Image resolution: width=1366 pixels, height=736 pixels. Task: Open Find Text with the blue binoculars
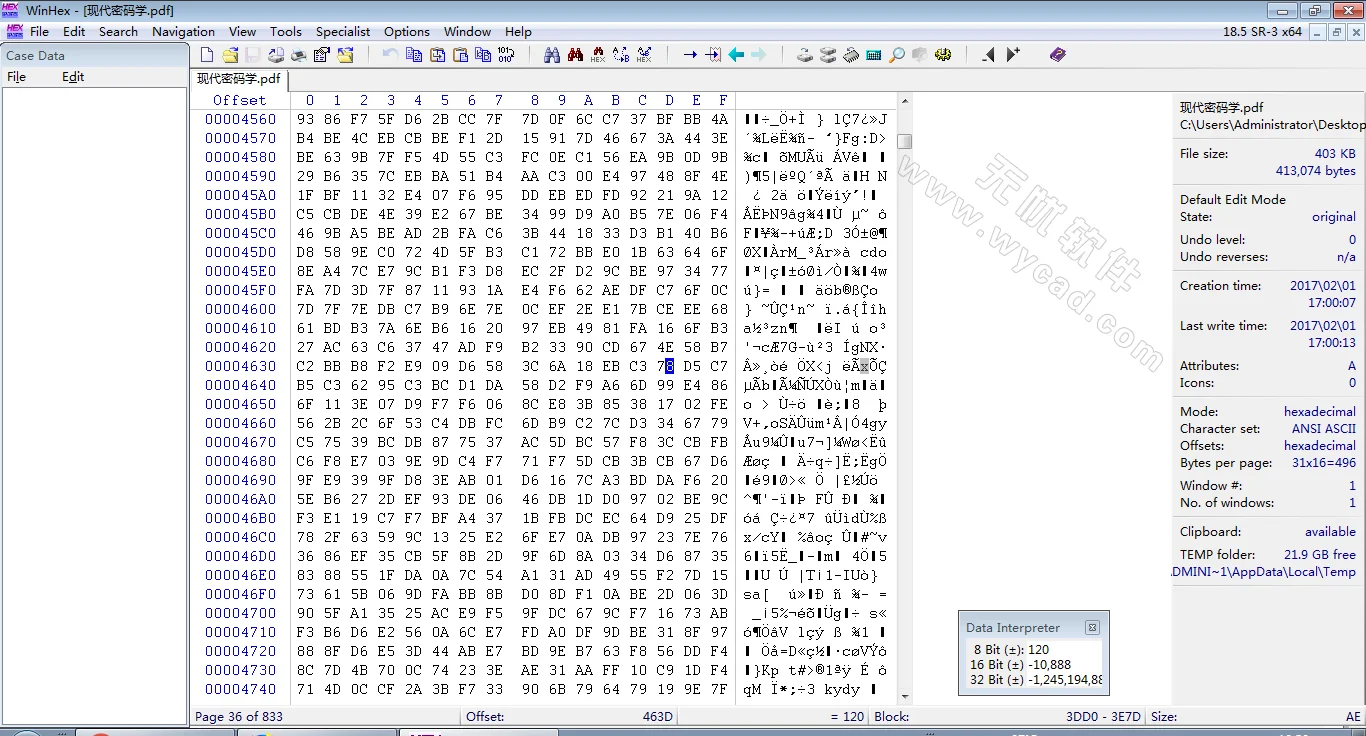click(552, 55)
